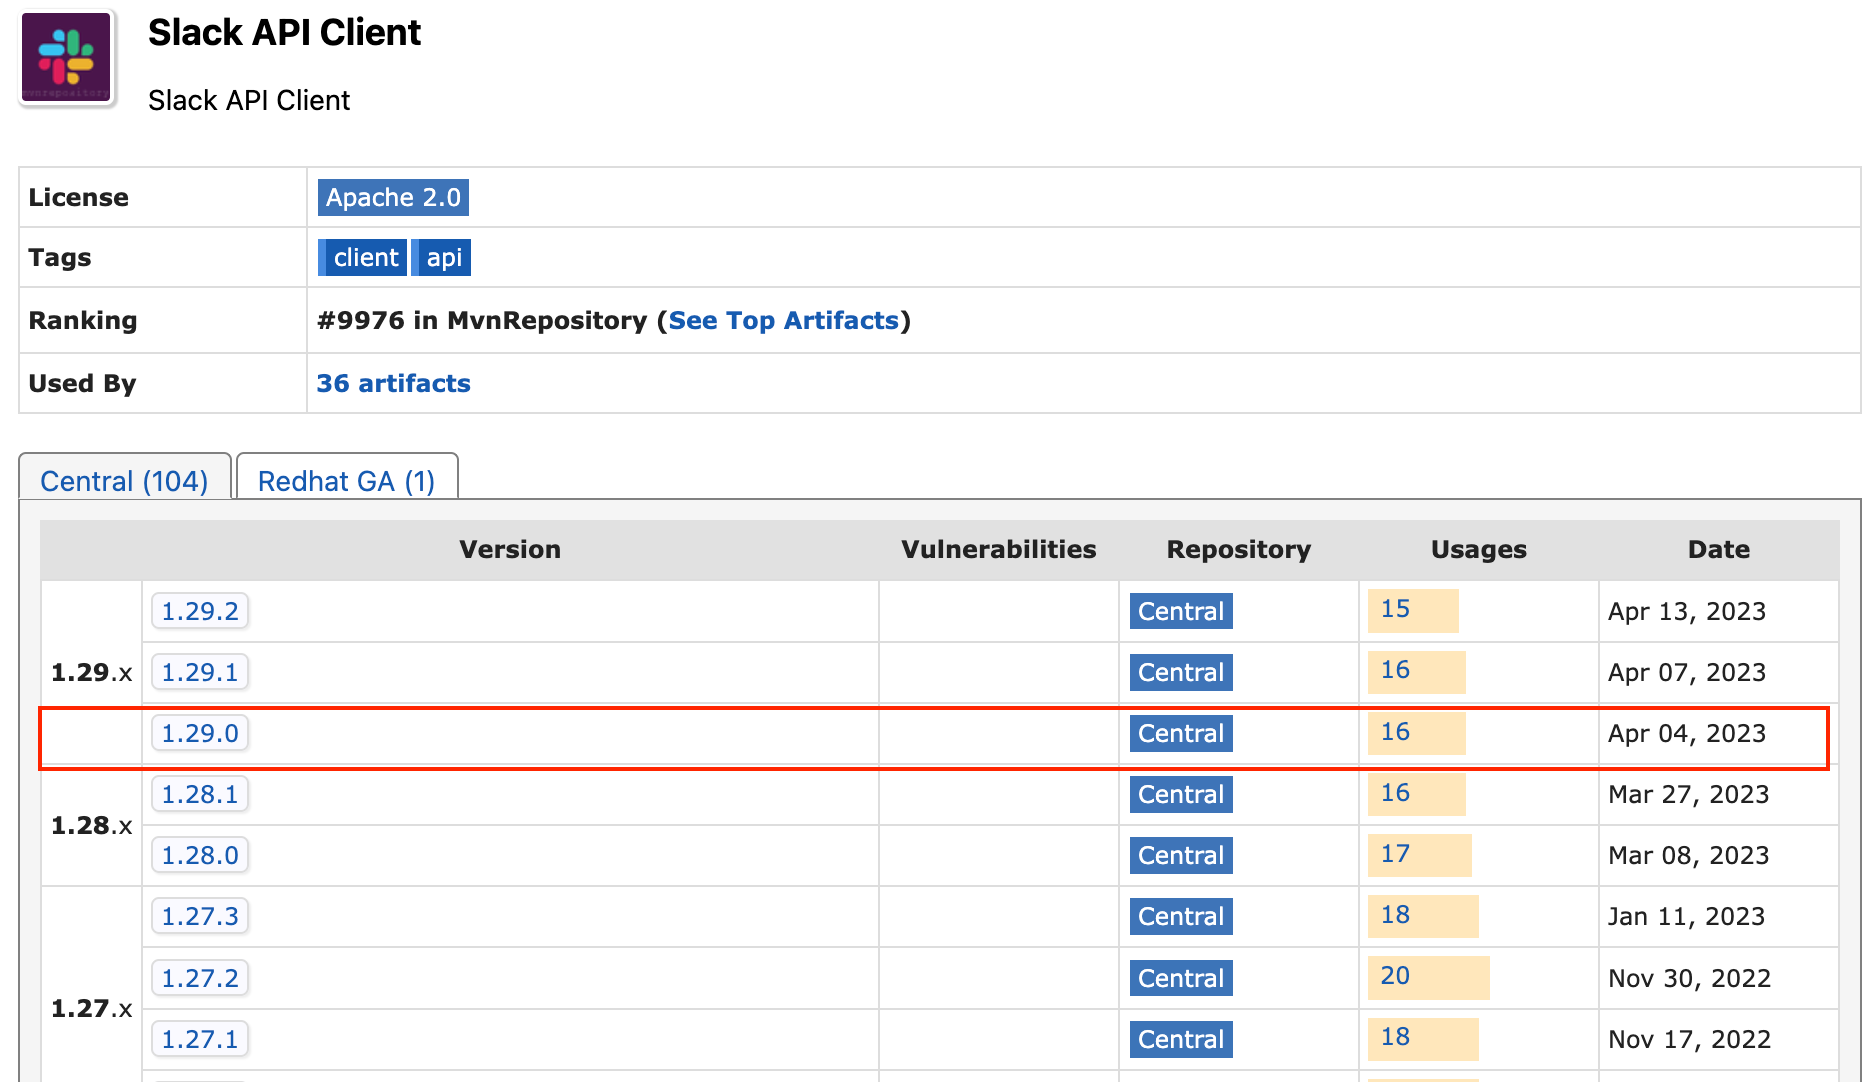The height and width of the screenshot is (1082, 1864).
Task: Click the Central repository badge for 1.28.0
Action: (x=1181, y=855)
